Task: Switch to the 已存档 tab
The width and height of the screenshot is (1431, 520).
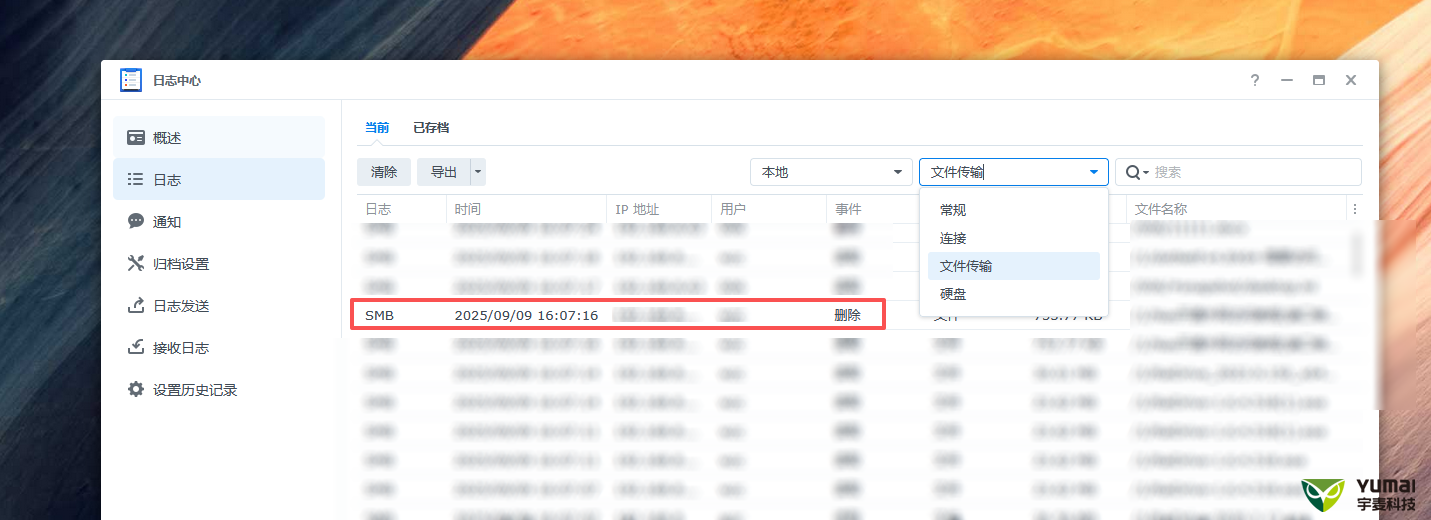Action: (431, 128)
